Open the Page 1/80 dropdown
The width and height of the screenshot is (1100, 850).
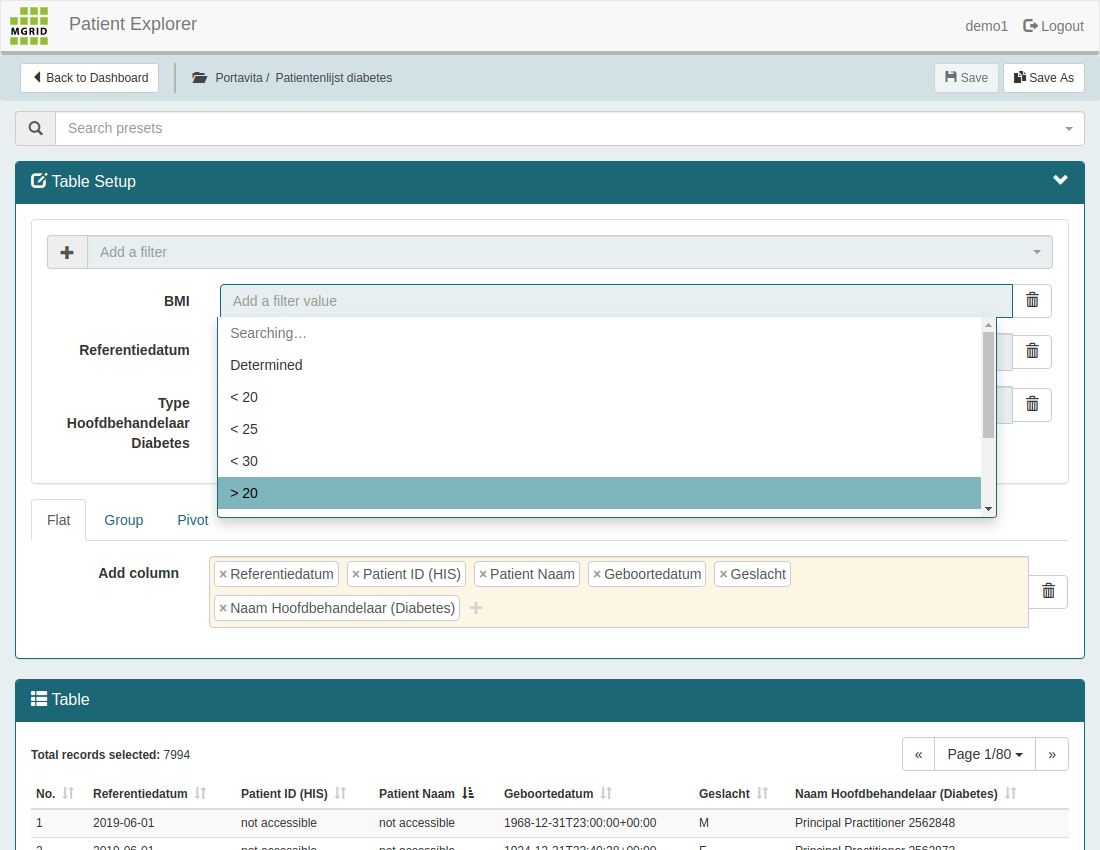click(985, 755)
